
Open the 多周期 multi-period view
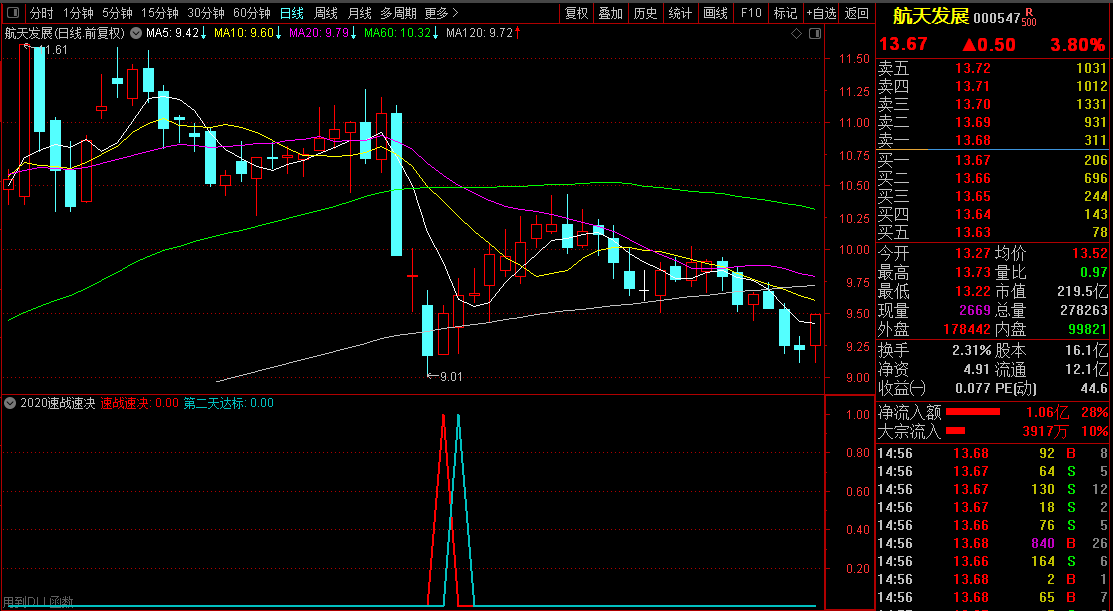pyautogui.click(x=398, y=13)
